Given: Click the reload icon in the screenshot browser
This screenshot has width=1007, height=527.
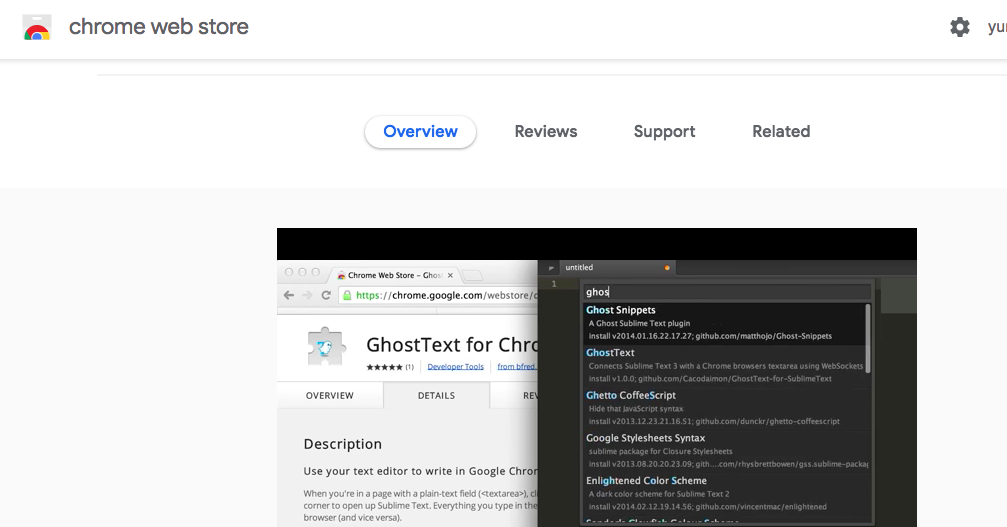Looking at the screenshot, I should point(326,295).
